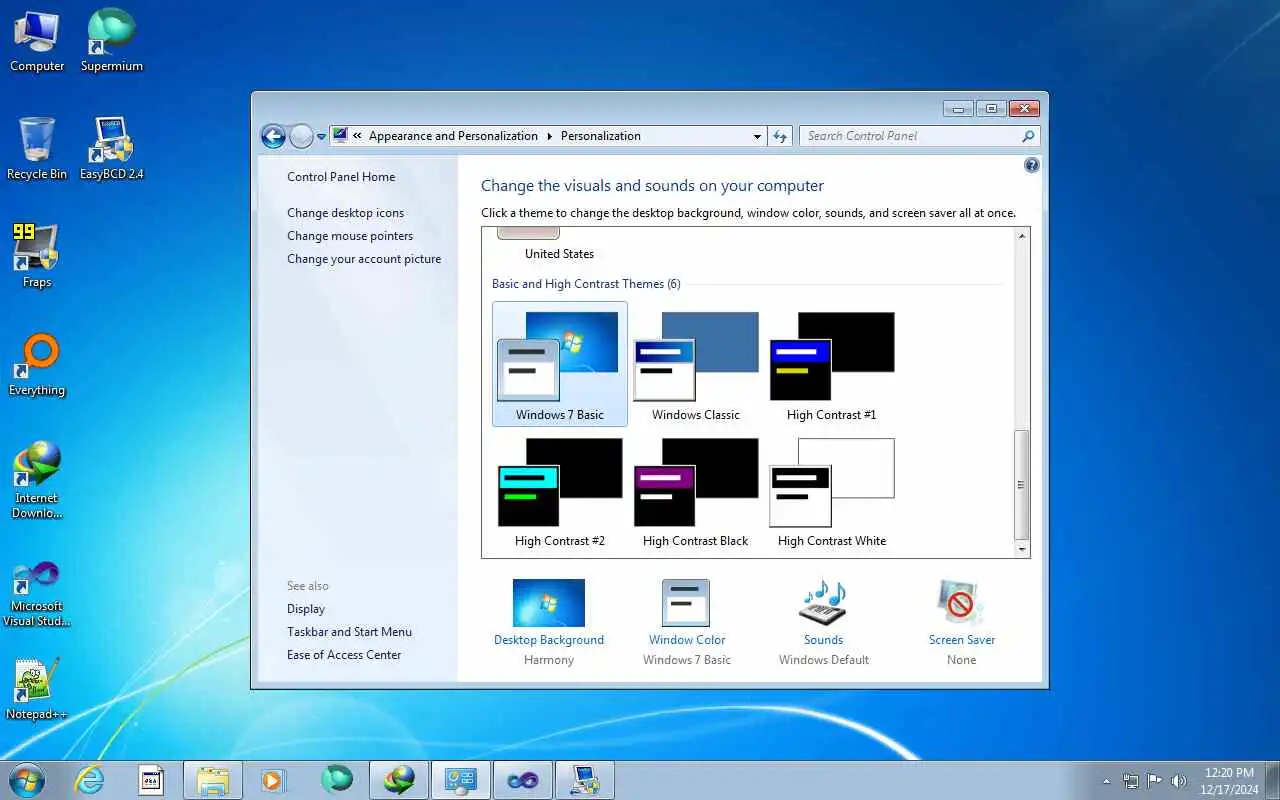Click the theme list scroll-up arrow
The width and height of the screenshot is (1280, 800).
click(1021, 236)
